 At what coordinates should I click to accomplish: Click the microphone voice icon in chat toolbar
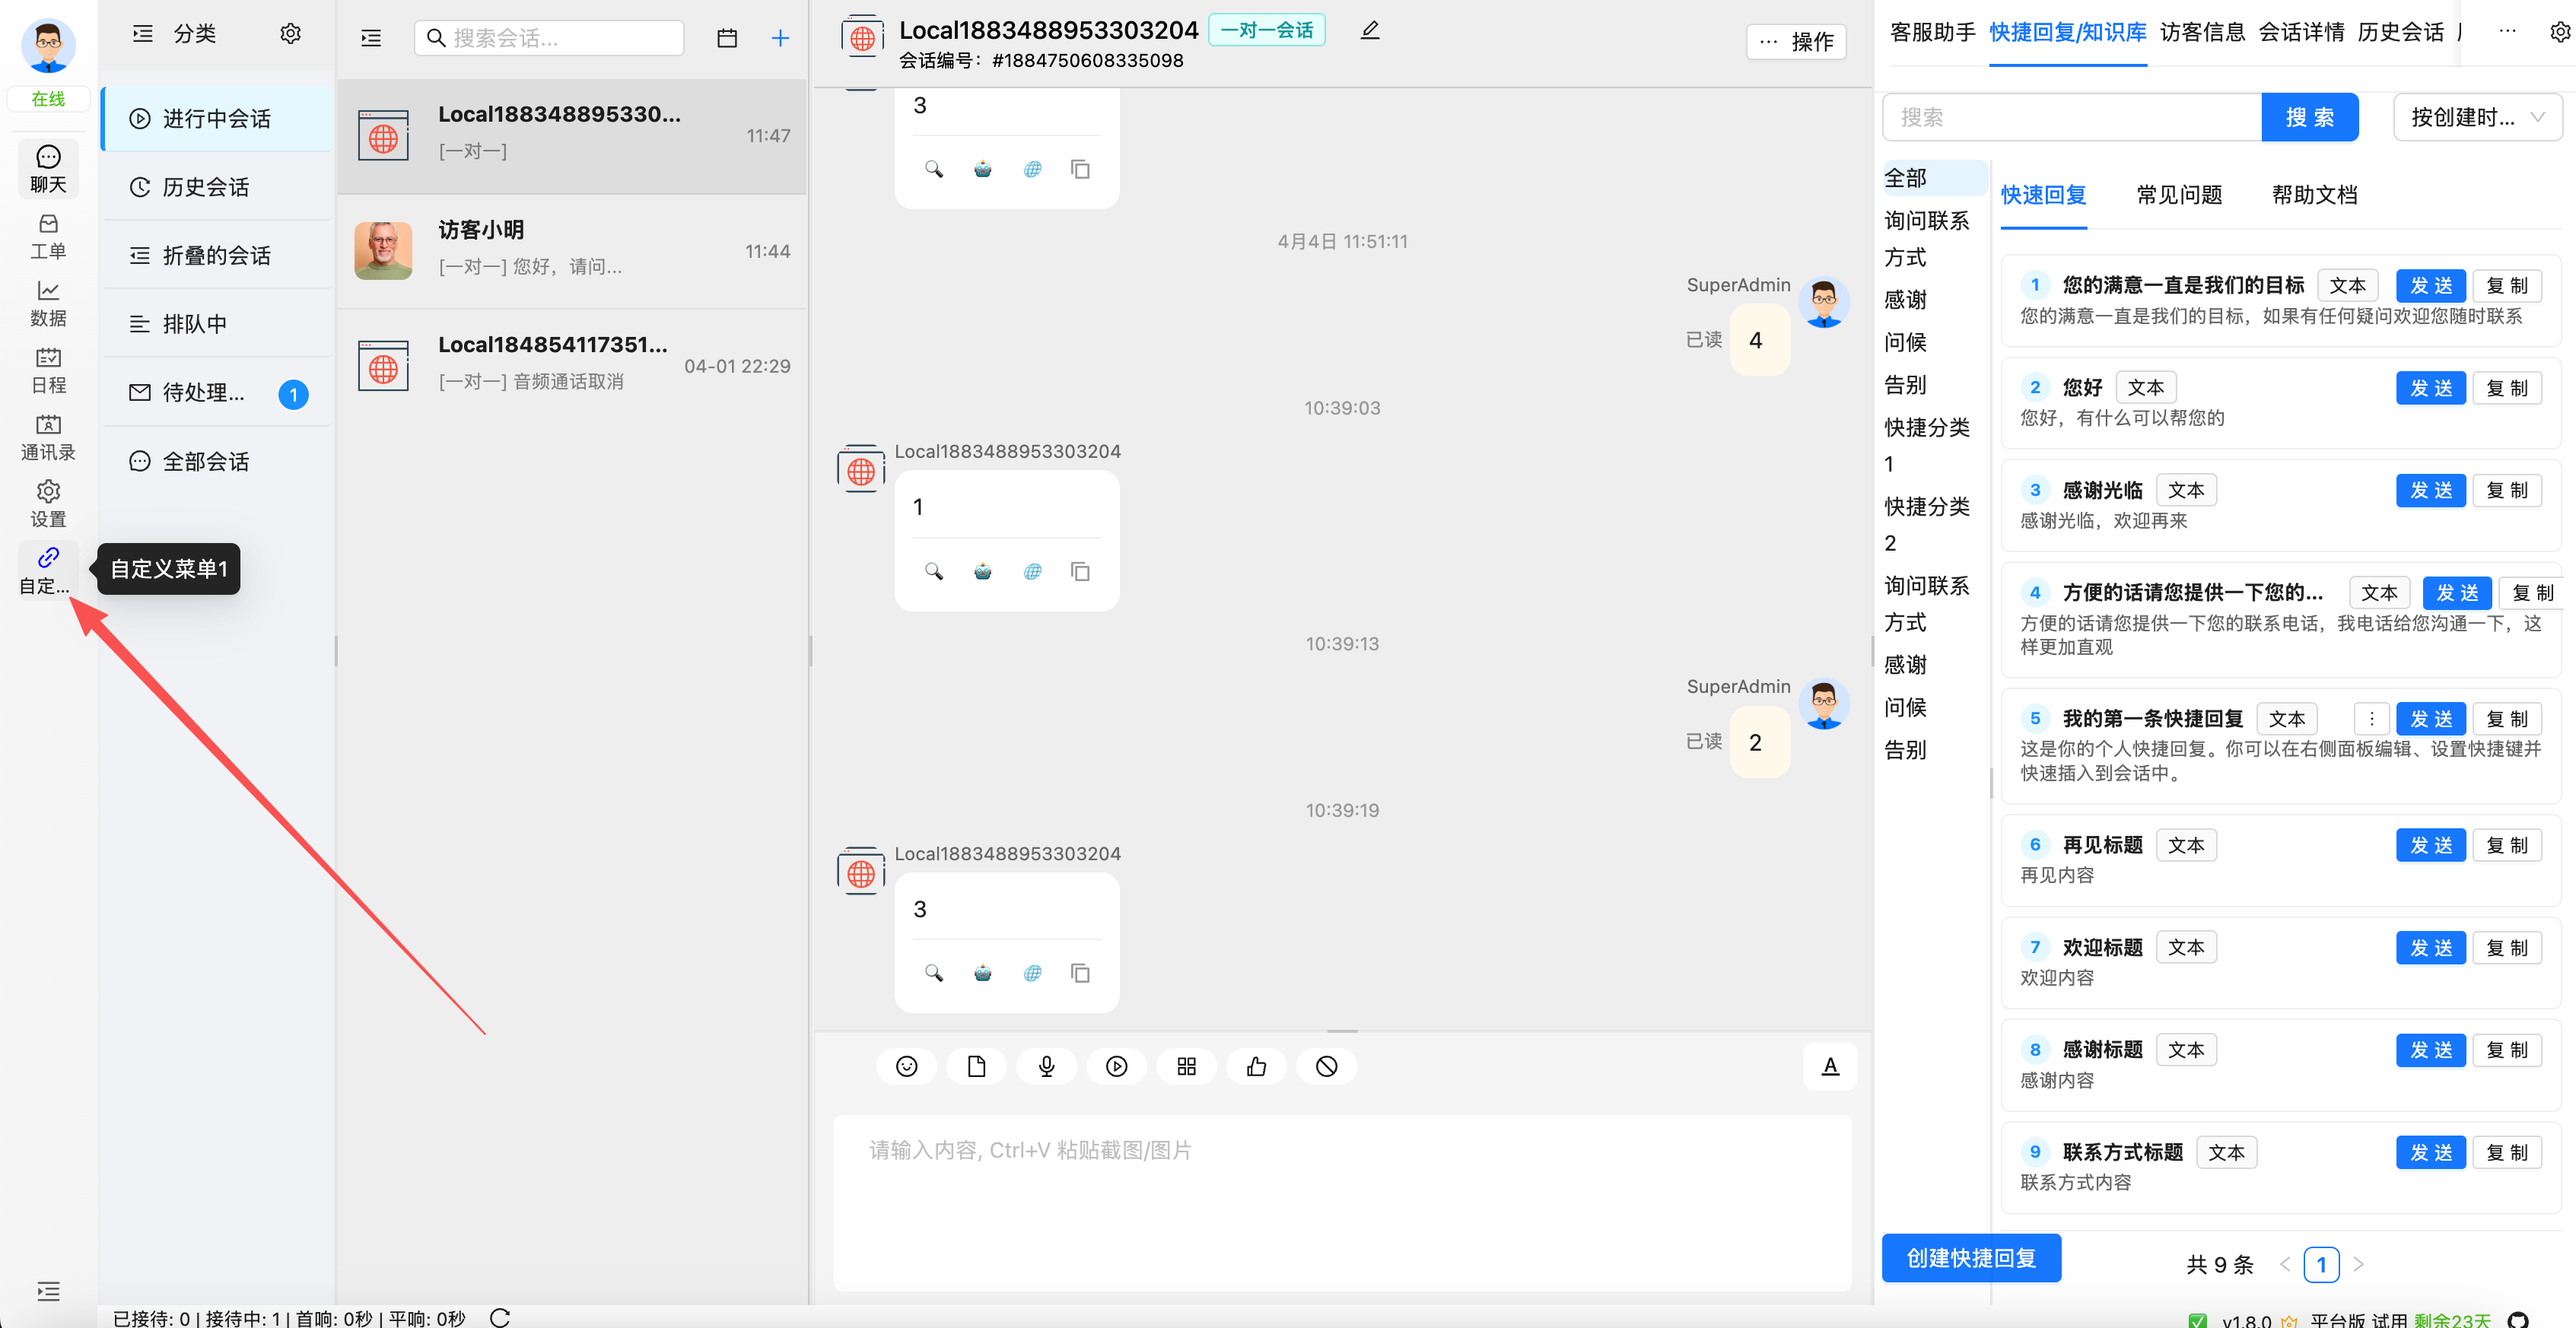[1046, 1066]
